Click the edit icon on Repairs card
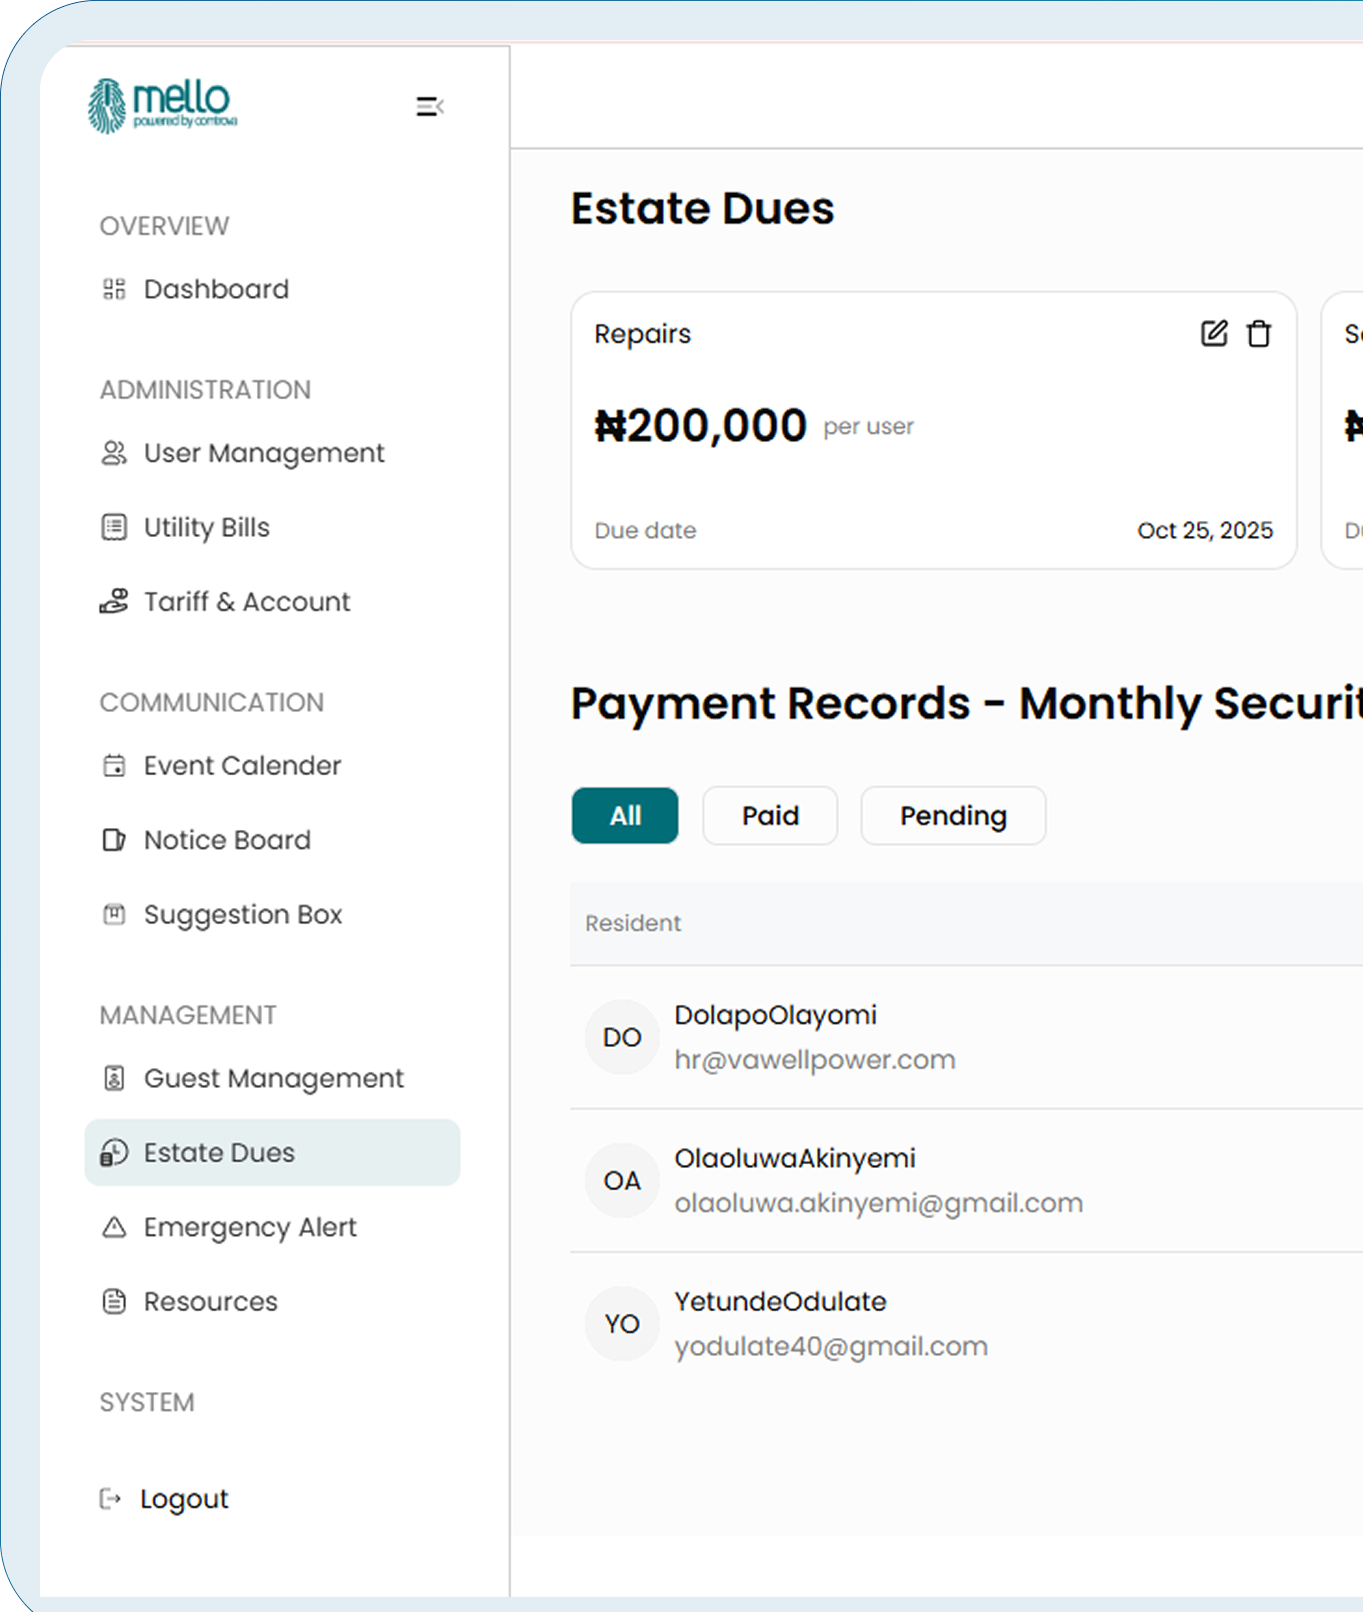Viewport: 1363px width, 1612px height. pyautogui.click(x=1213, y=333)
